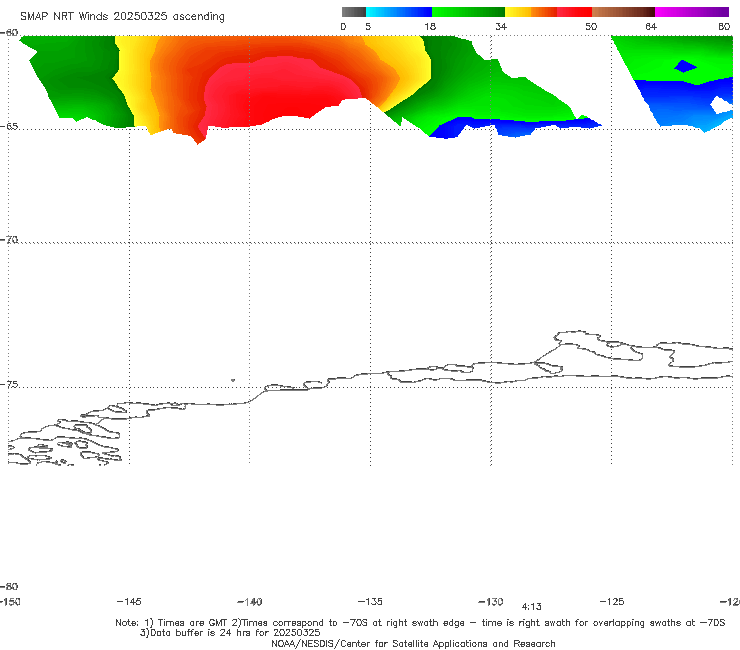Screen dimensions: 740x650
Task: Click the title 'SMAP NRT Winds 20250325 ascending'
Action: tap(122, 16)
